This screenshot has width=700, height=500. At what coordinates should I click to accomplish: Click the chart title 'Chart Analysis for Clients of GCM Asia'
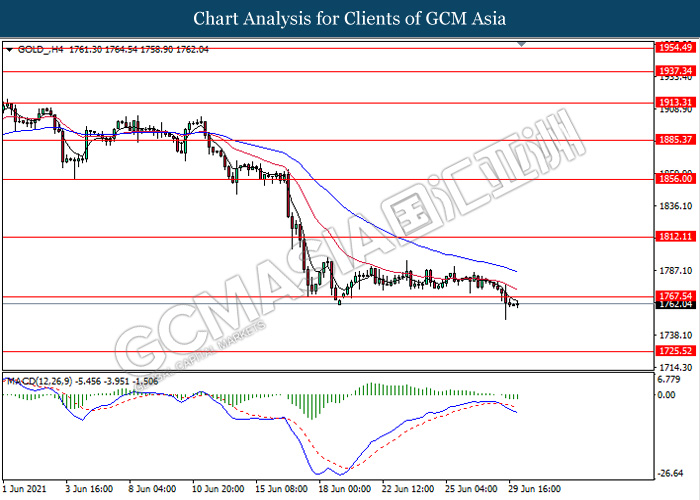(x=349, y=19)
